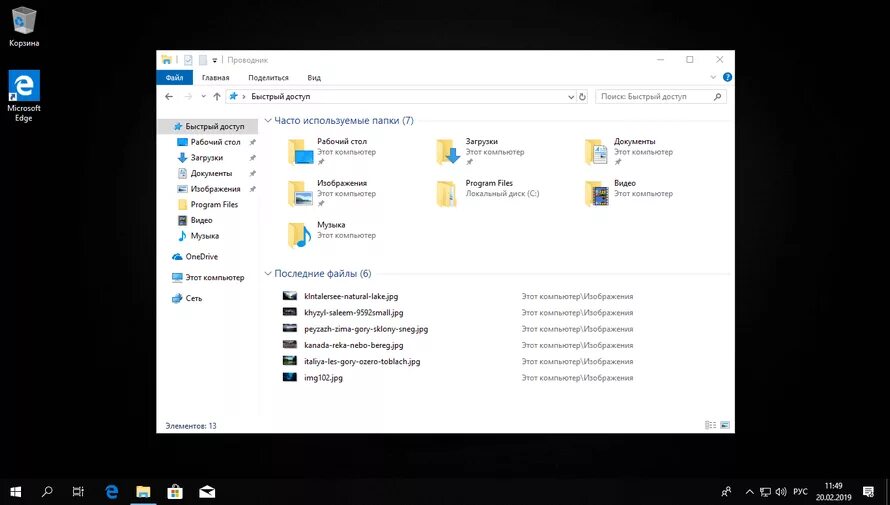Open the network icon in system tray
Image resolution: width=890 pixels, height=505 pixels.
(765, 492)
